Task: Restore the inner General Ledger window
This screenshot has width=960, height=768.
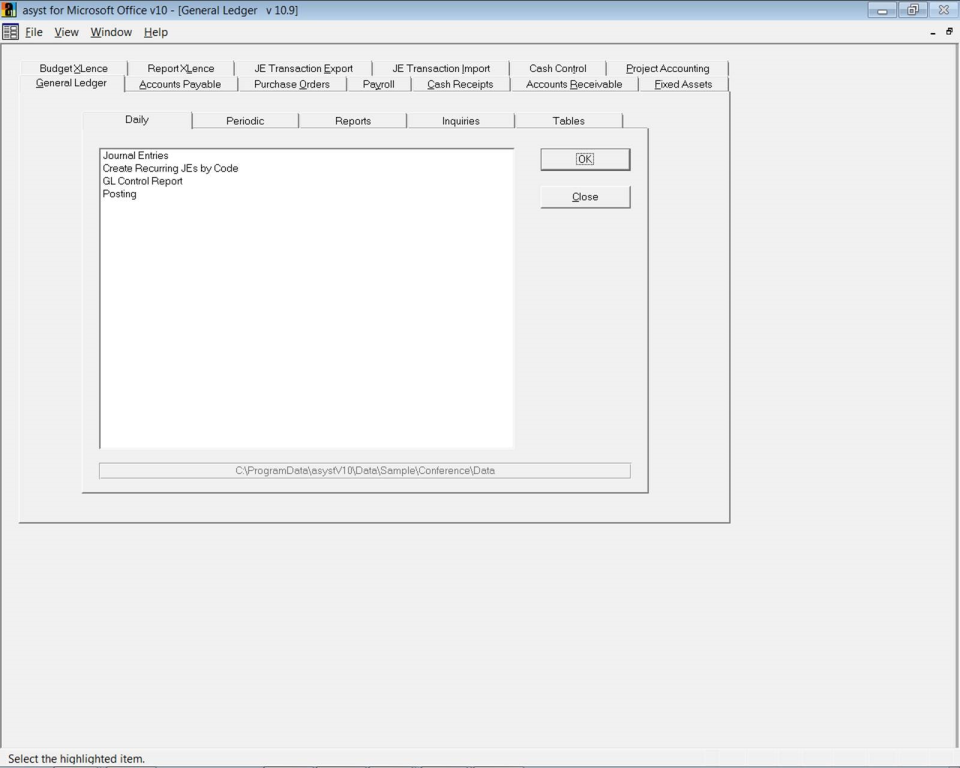Action: [x=949, y=32]
